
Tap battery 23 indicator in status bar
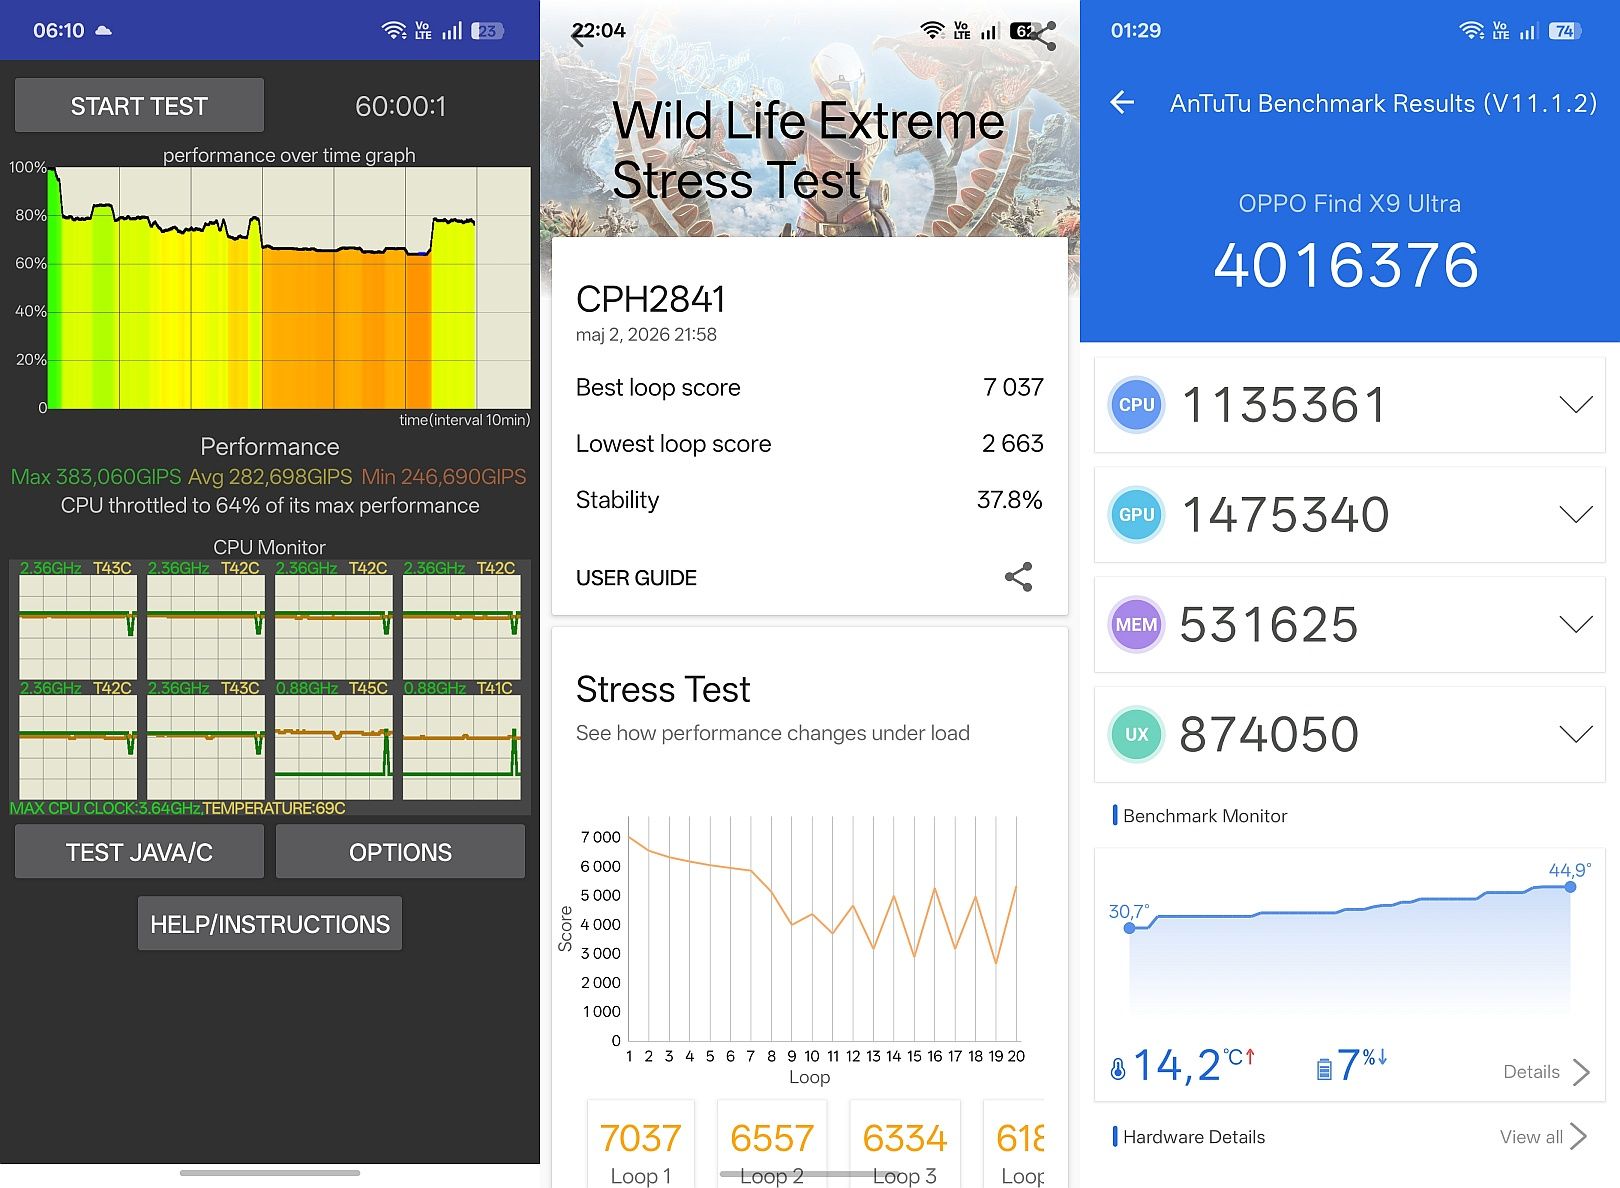coord(488,31)
